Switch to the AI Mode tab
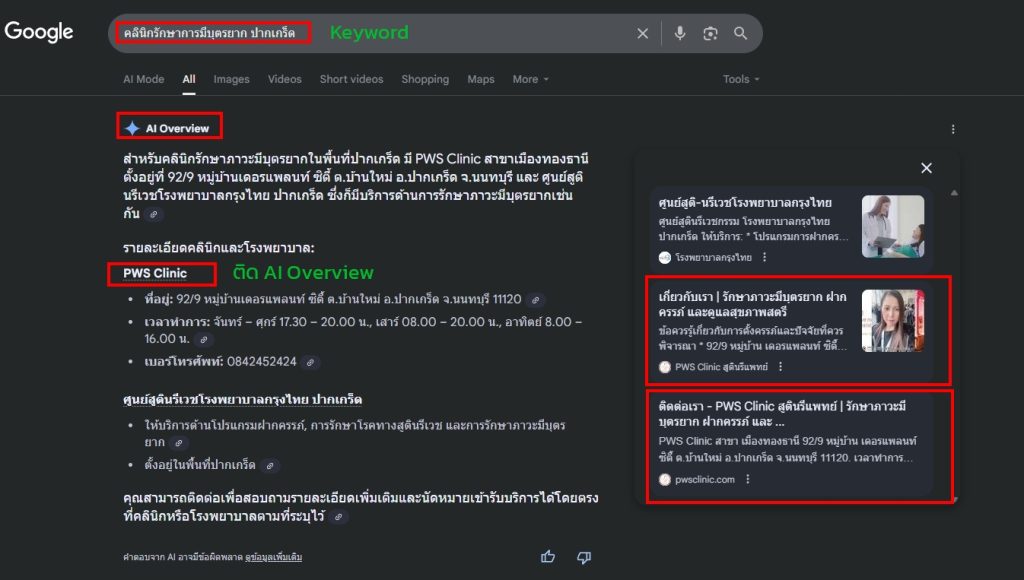The height and width of the screenshot is (580, 1024). (x=144, y=79)
